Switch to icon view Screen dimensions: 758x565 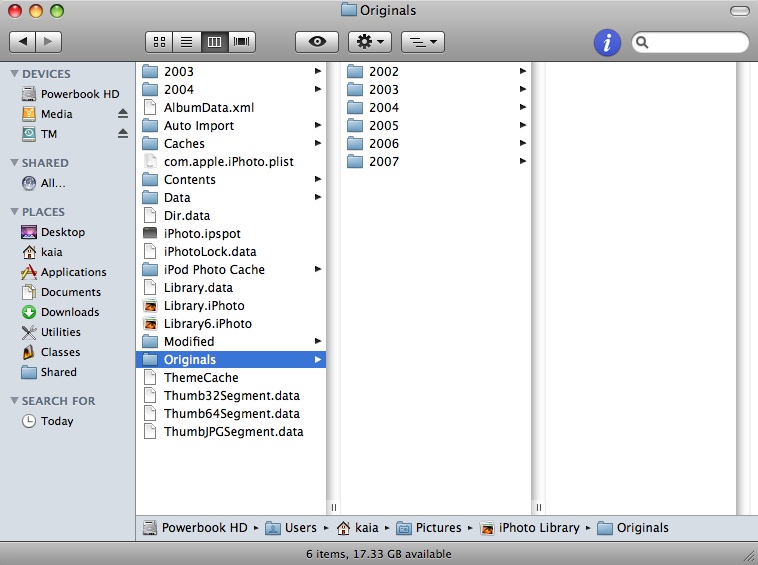click(x=159, y=42)
